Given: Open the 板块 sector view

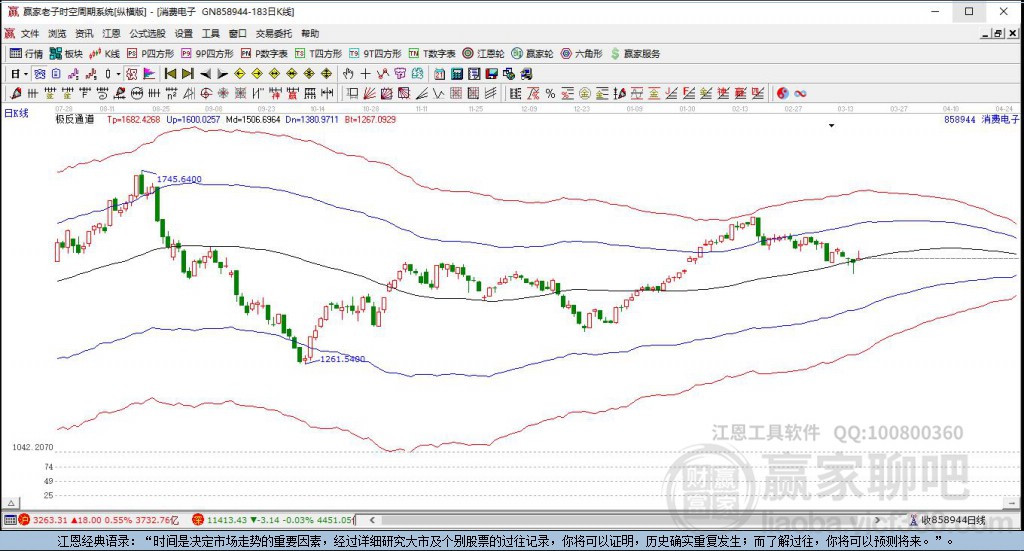Looking at the screenshot, I should pos(66,54).
